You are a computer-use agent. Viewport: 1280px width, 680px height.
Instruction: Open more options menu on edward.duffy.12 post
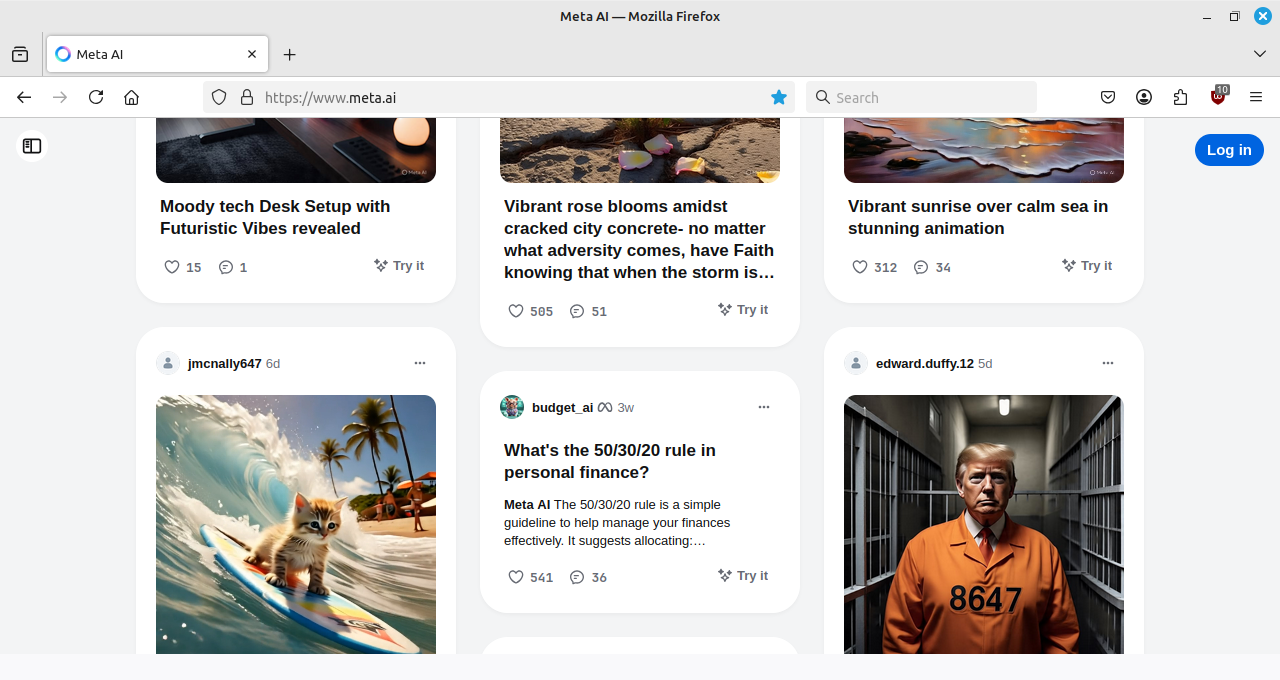tap(1108, 363)
